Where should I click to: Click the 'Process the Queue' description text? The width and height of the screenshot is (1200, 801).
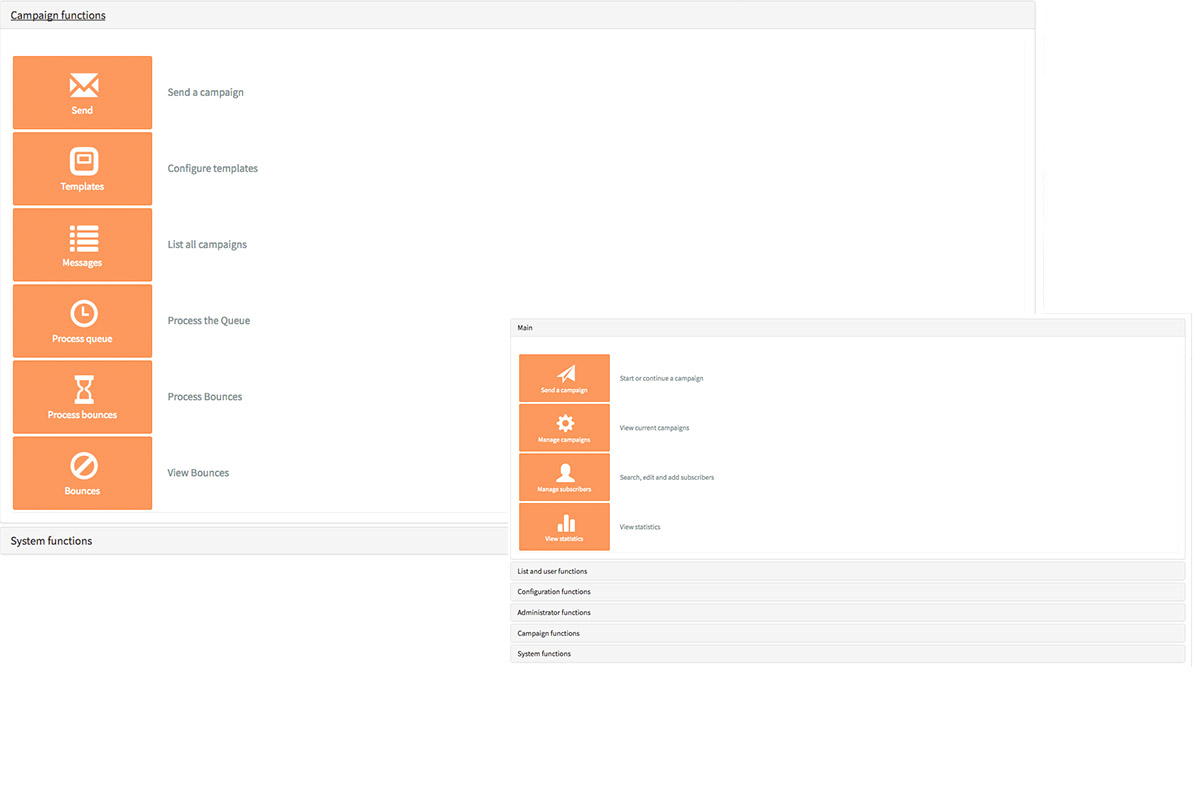pyautogui.click(x=209, y=321)
